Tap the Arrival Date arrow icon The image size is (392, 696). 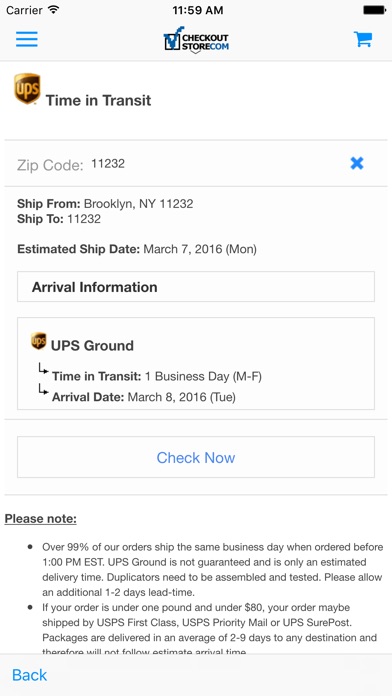tap(43, 389)
